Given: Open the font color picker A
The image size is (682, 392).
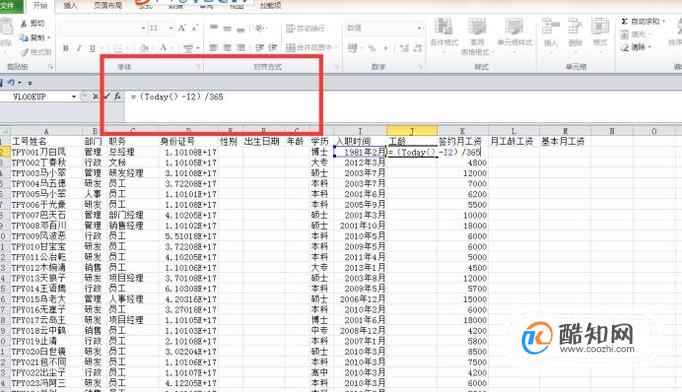Looking at the screenshot, I should (163, 47).
